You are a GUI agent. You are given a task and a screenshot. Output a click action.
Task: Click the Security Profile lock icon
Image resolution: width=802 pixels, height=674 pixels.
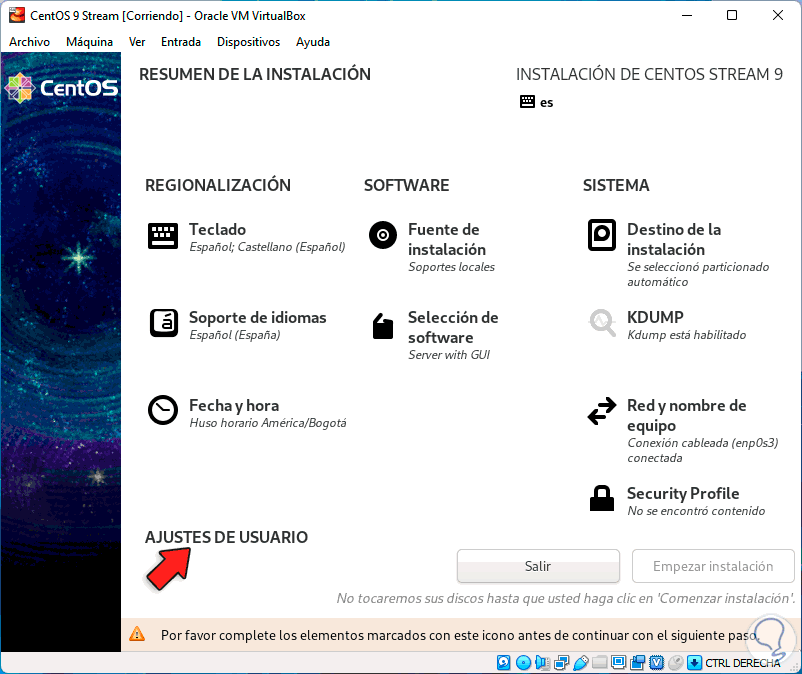[x=602, y=499]
